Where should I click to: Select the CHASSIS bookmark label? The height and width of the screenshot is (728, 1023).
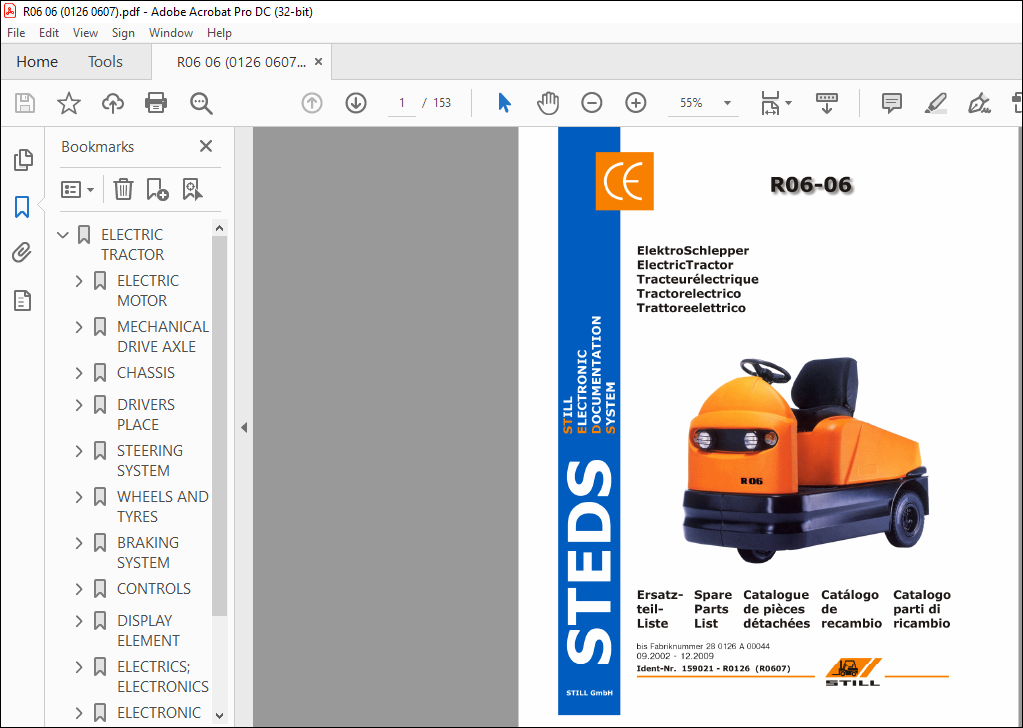pos(146,373)
